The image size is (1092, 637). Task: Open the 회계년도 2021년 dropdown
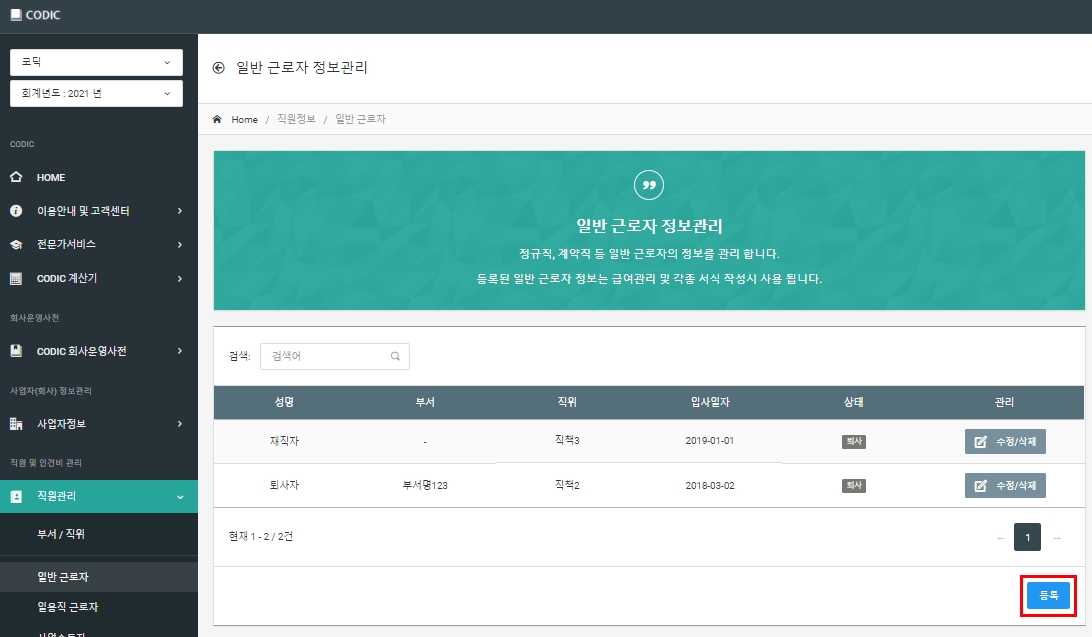[96, 93]
